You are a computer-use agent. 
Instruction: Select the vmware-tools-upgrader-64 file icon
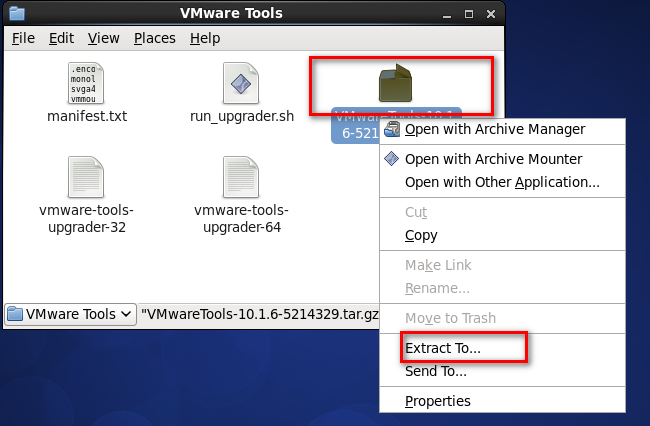click(241, 177)
